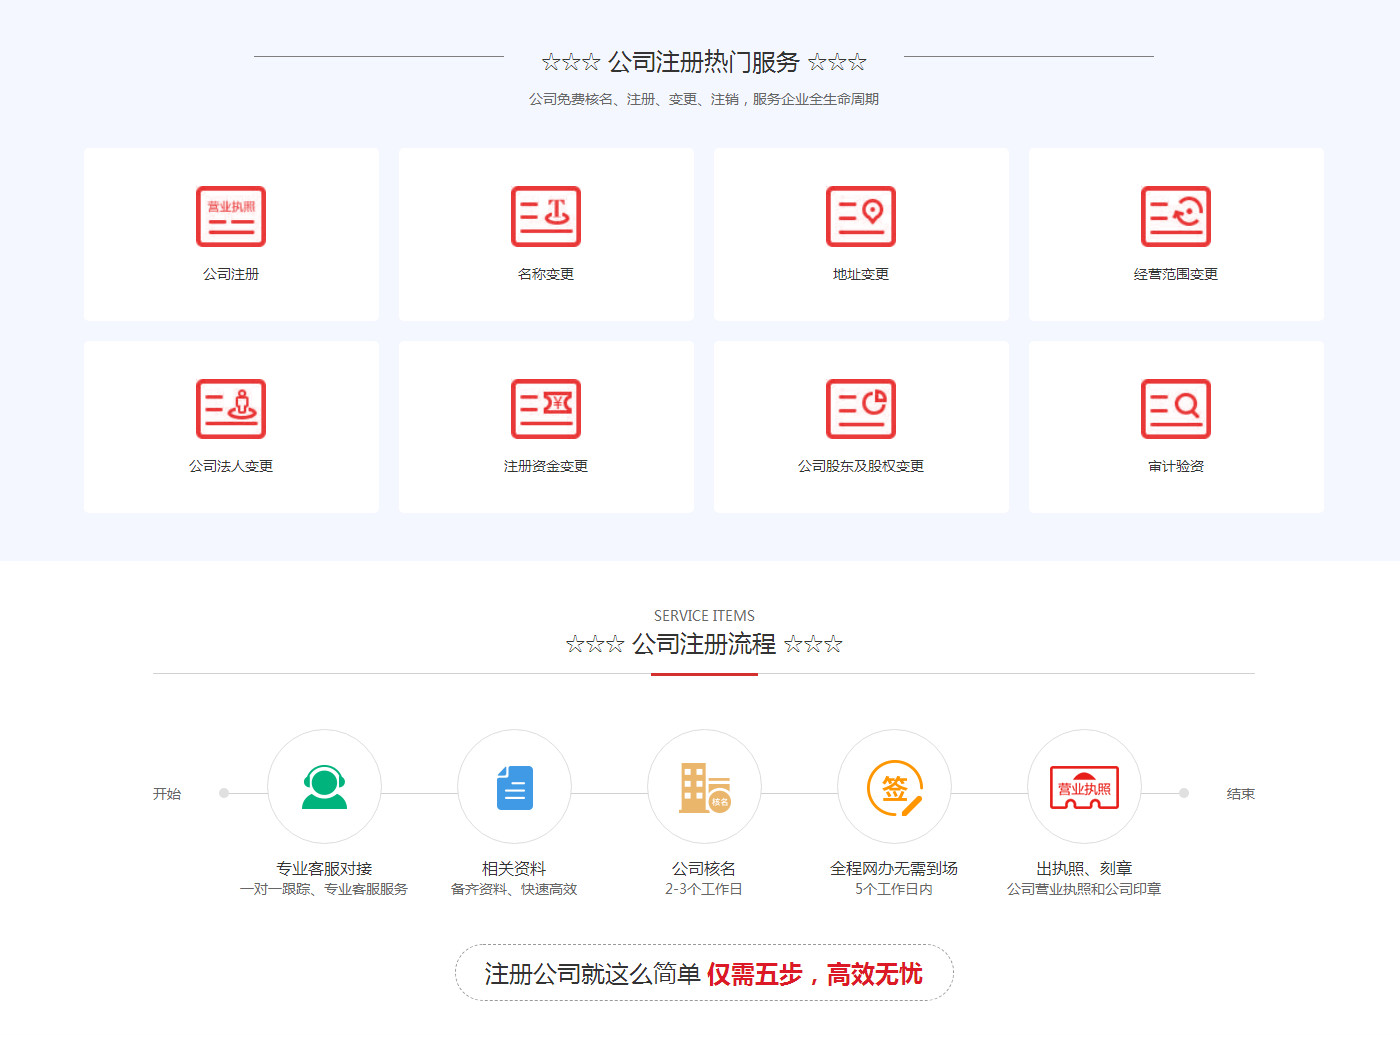Click the 公司法人变更 person icon
The image size is (1400, 1037).
231,409
